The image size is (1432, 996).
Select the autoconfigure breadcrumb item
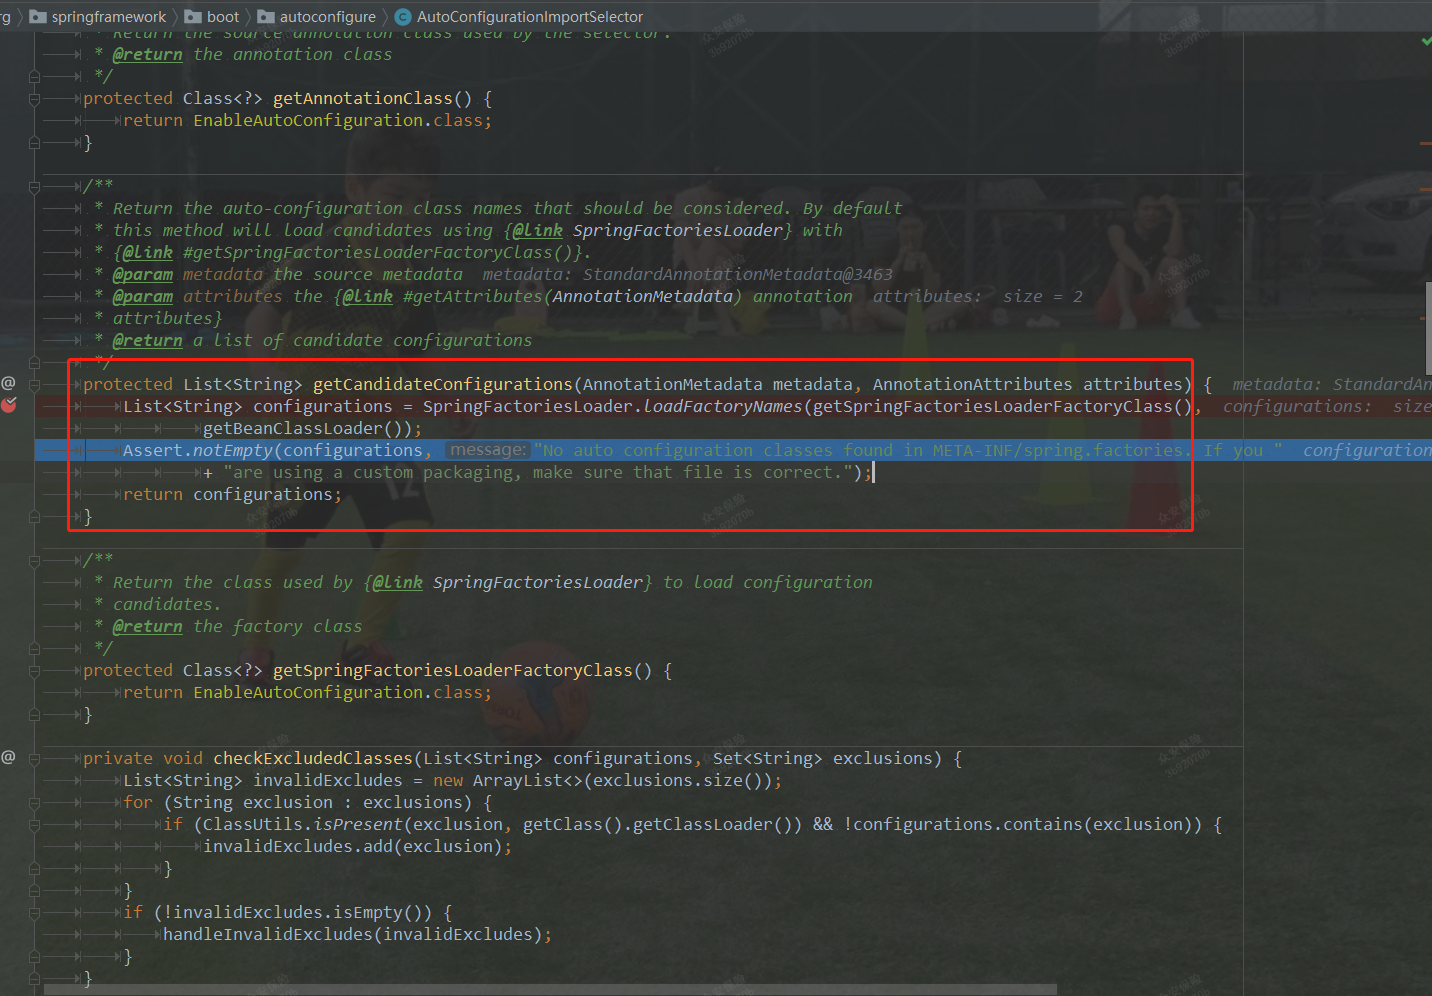tap(327, 17)
